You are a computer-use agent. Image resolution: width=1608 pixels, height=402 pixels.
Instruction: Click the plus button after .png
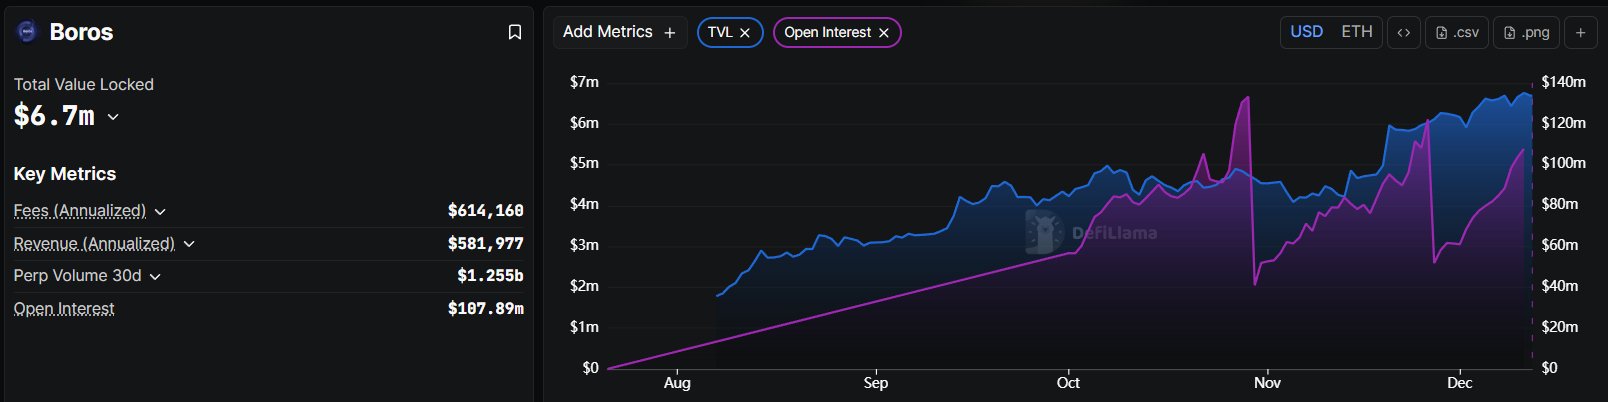pos(1581,32)
